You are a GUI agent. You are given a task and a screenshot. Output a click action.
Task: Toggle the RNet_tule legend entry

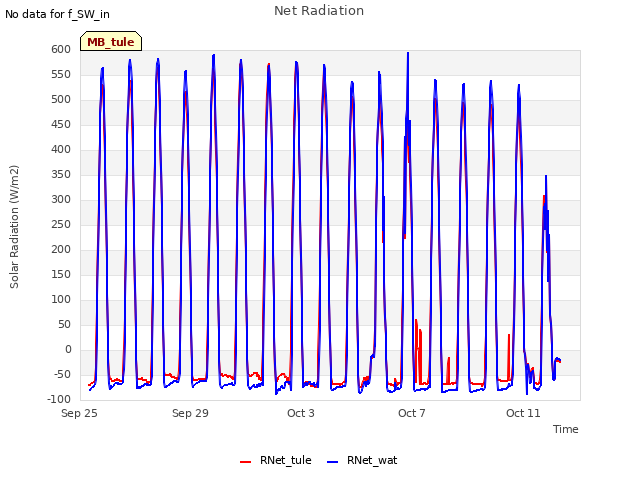tap(276, 460)
